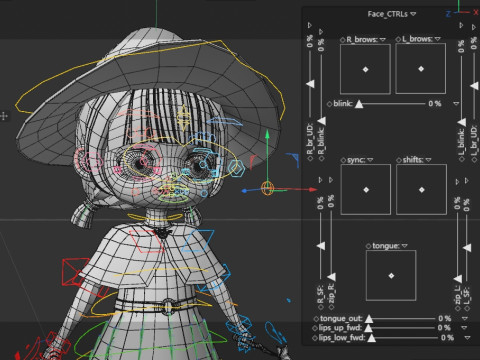Select the yellow diamond forehead controller

coord(183,118)
